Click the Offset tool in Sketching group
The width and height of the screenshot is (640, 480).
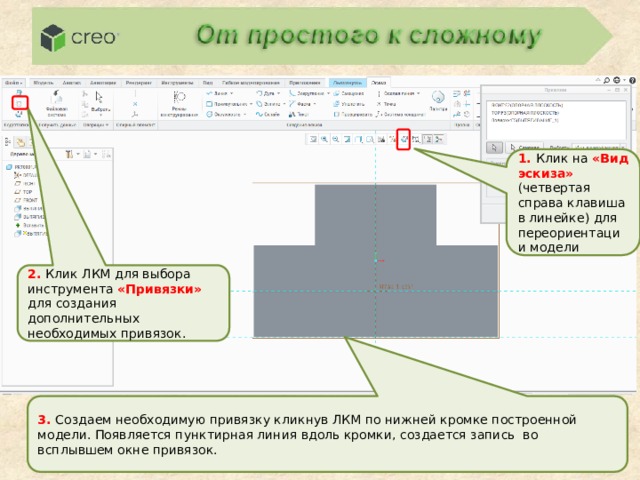pos(349,93)
